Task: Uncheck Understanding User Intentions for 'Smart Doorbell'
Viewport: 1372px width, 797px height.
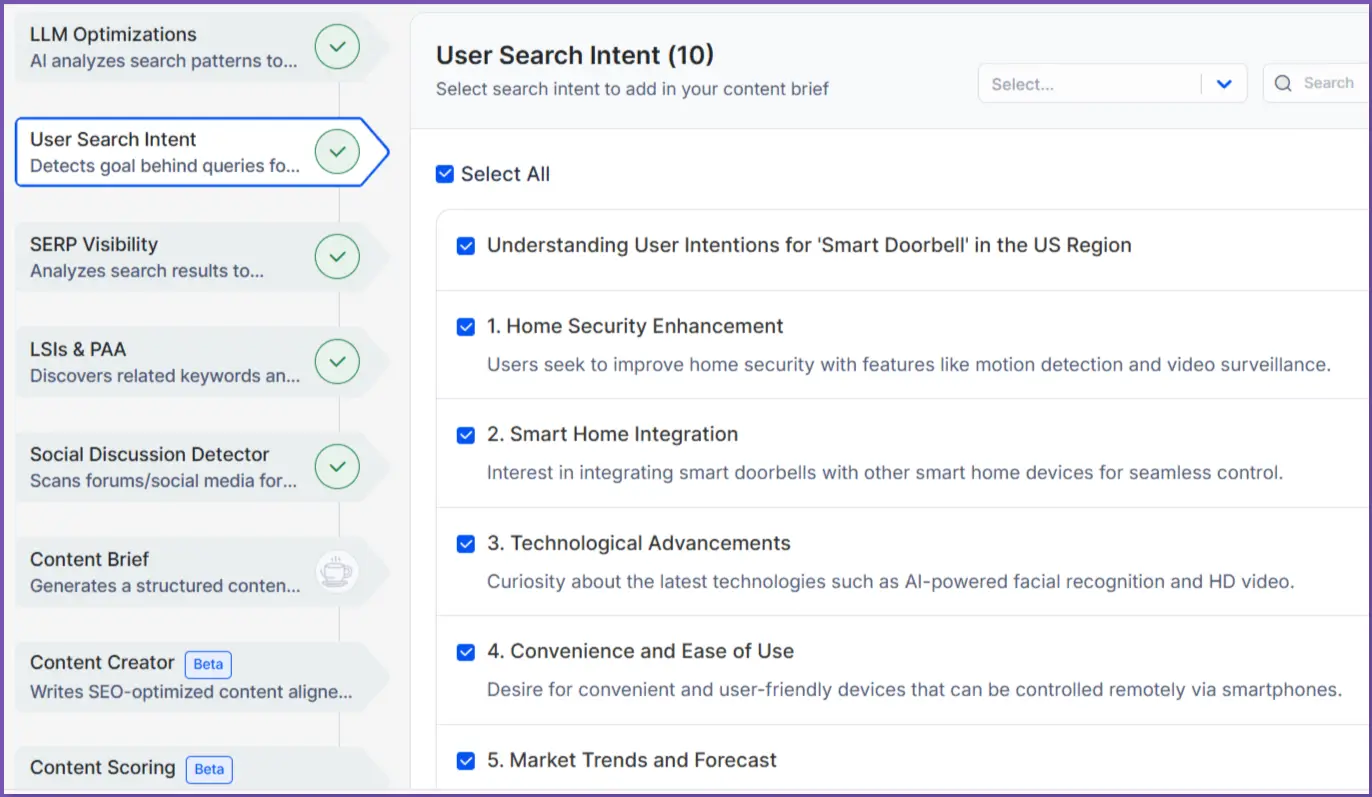Action: coord(465,245)
